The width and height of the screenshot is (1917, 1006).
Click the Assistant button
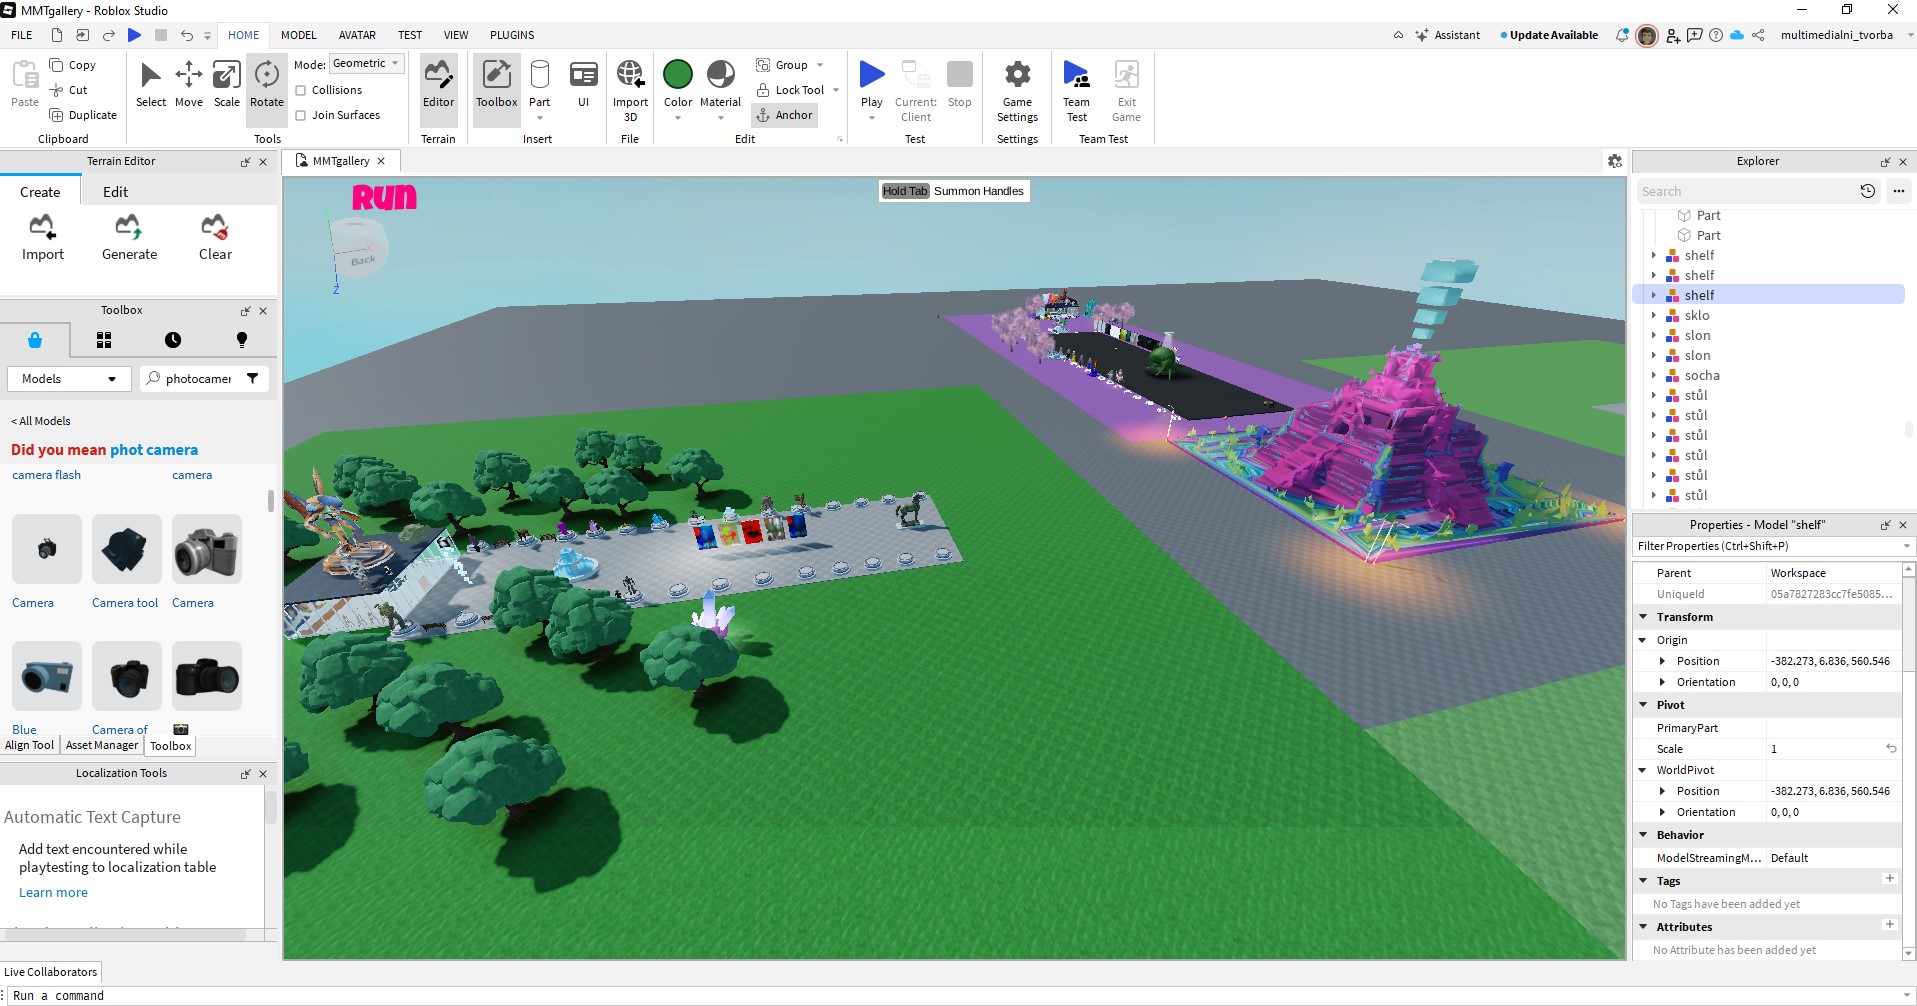pyautogui.click(x=1447, y=35)
